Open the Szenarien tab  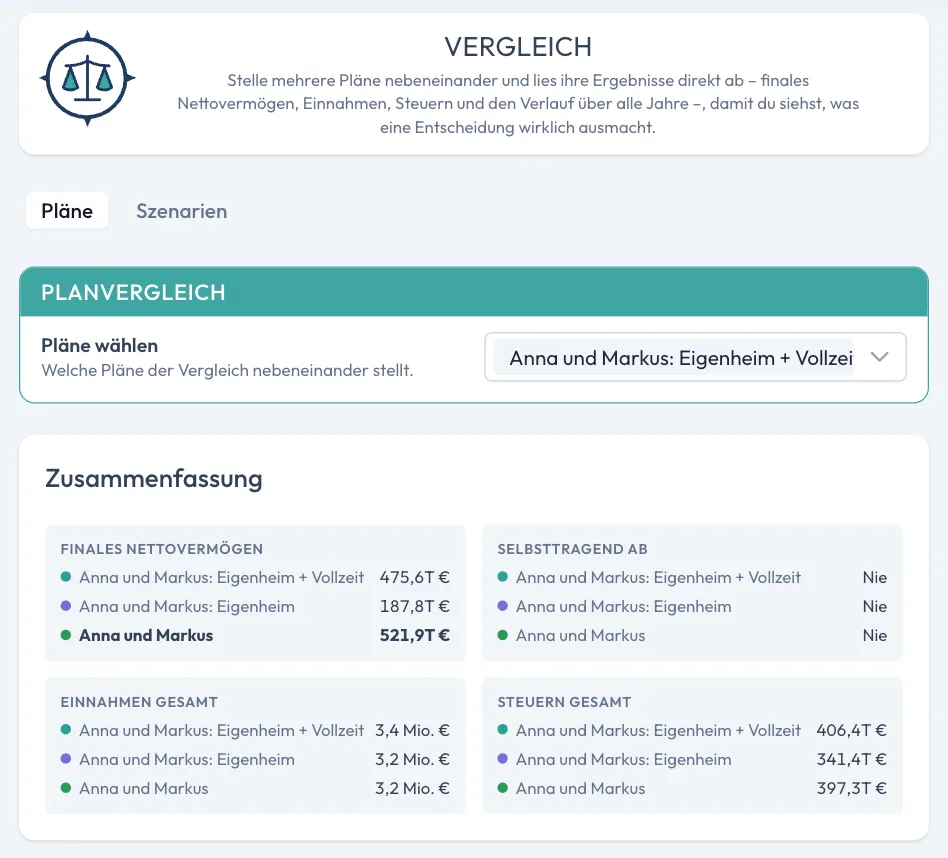pos(181,211)
